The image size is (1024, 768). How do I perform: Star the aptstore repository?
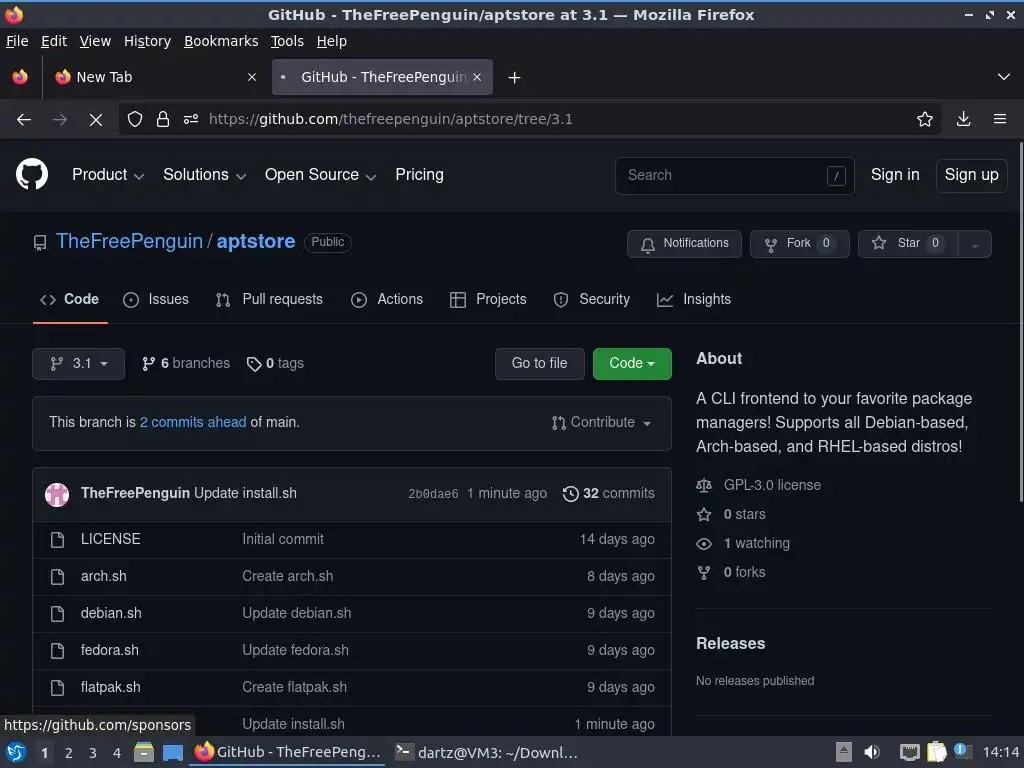pos(908,244)
